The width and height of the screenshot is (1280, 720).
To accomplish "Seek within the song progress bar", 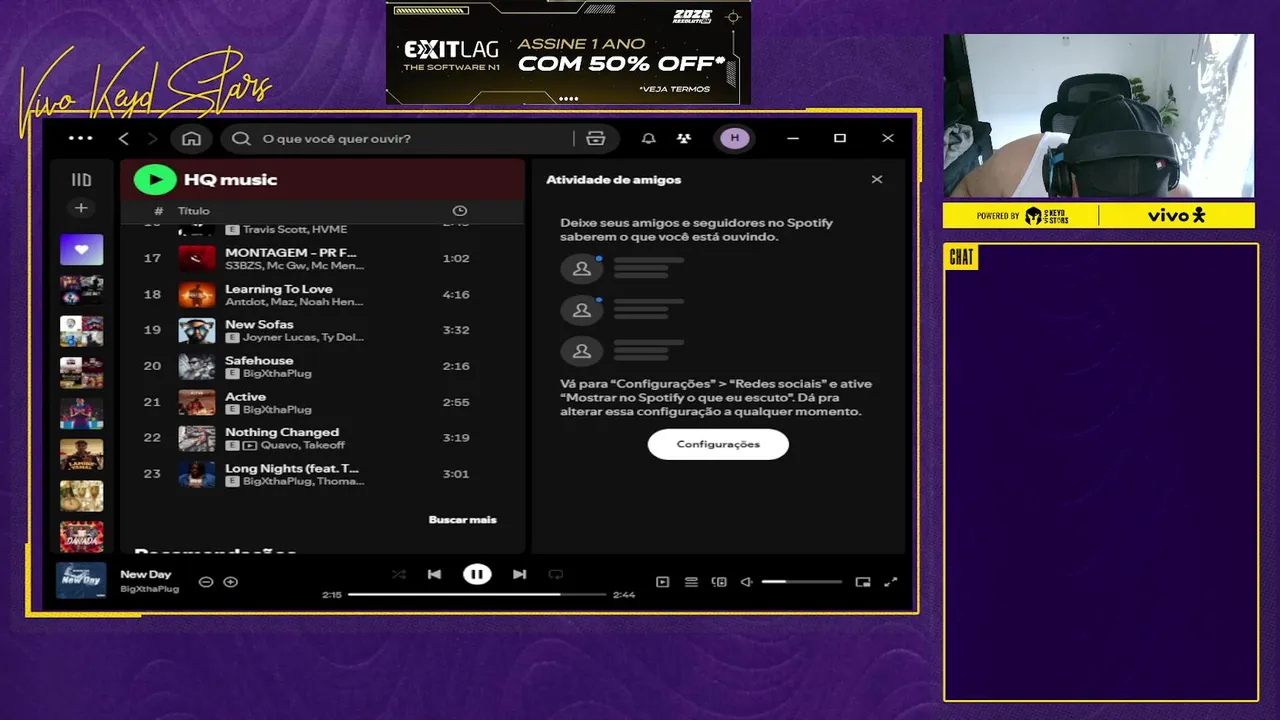I will pyautogui.click(x=477, y=594).
